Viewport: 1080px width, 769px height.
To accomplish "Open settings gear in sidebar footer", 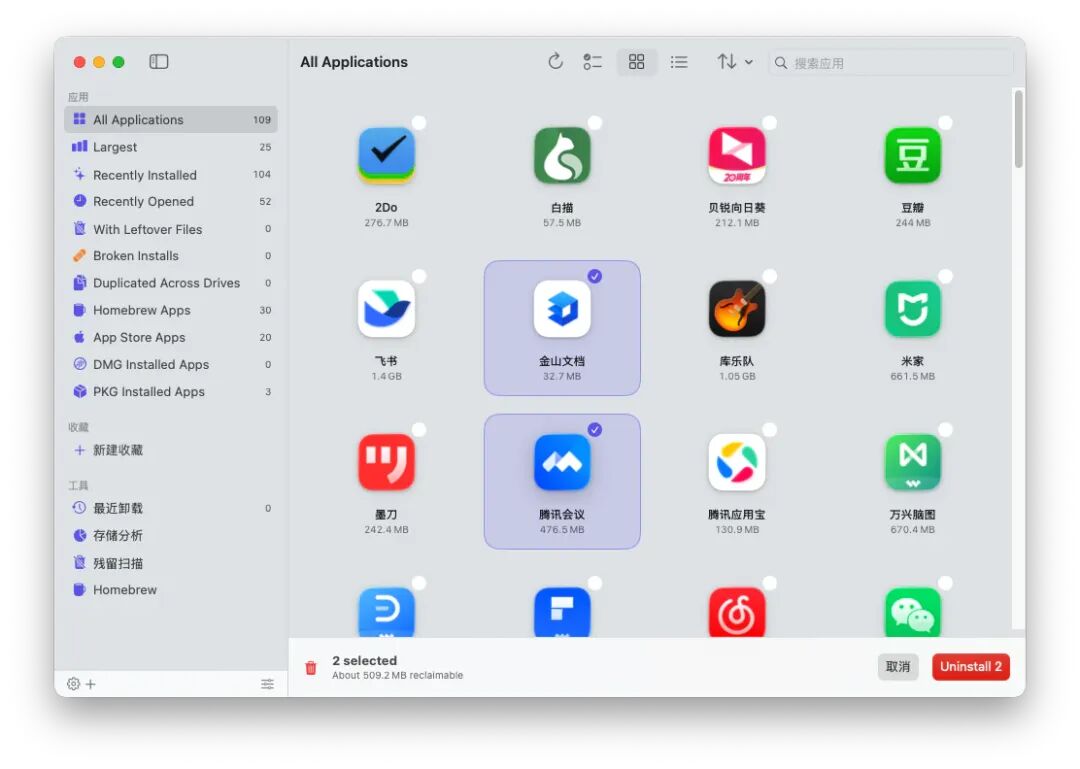I will 73,684.
